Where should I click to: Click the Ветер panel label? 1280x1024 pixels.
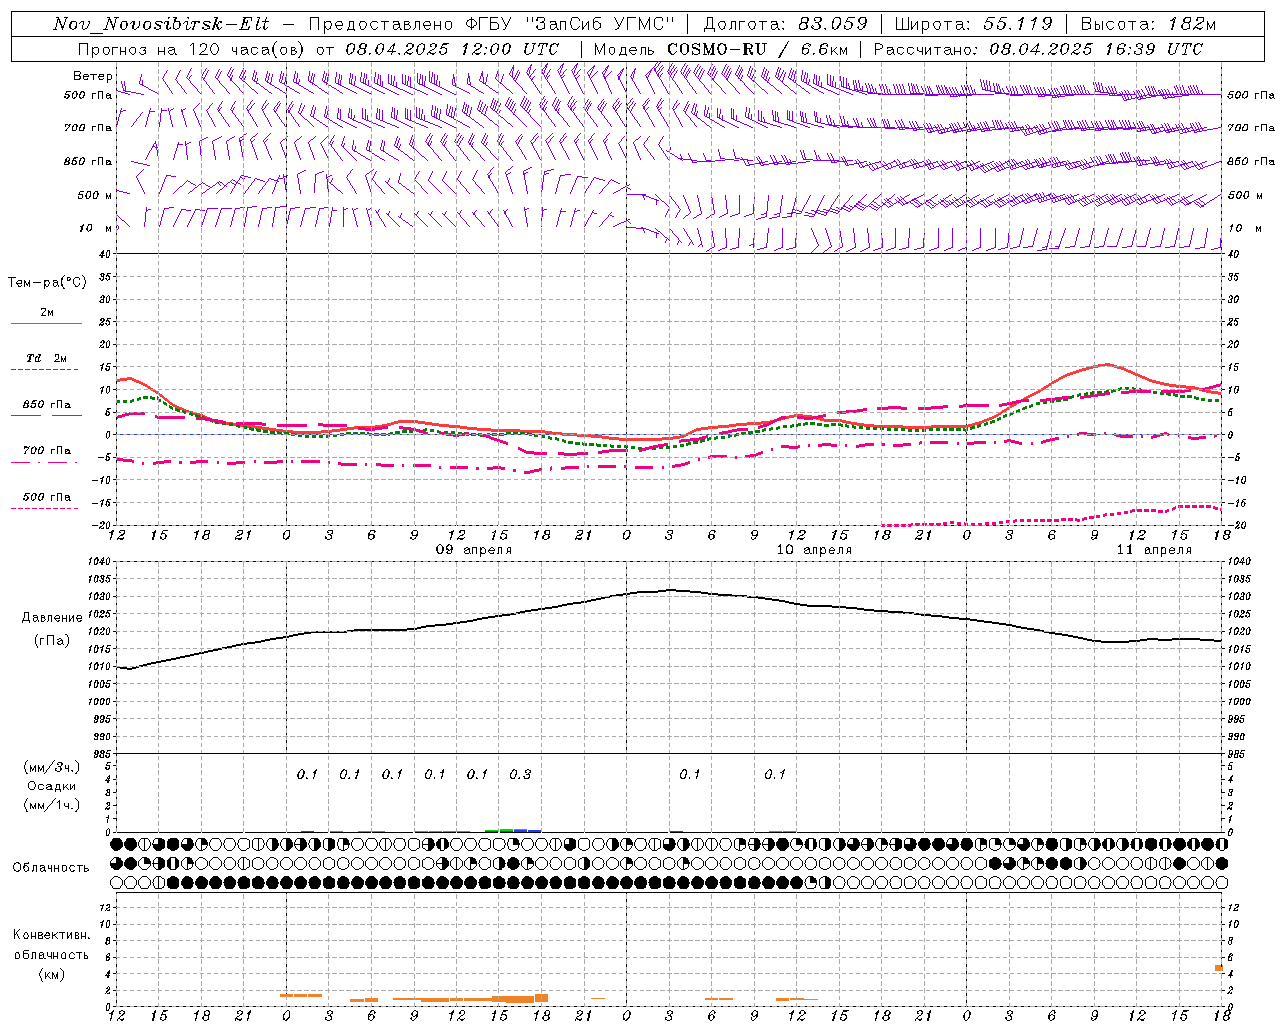tap(93, 76)
